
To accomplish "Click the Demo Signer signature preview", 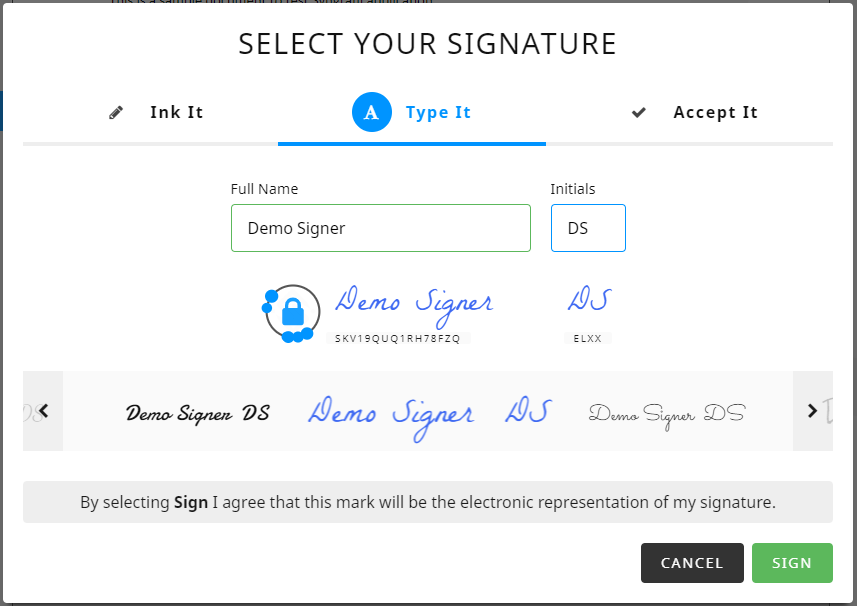I will [415, 300].
